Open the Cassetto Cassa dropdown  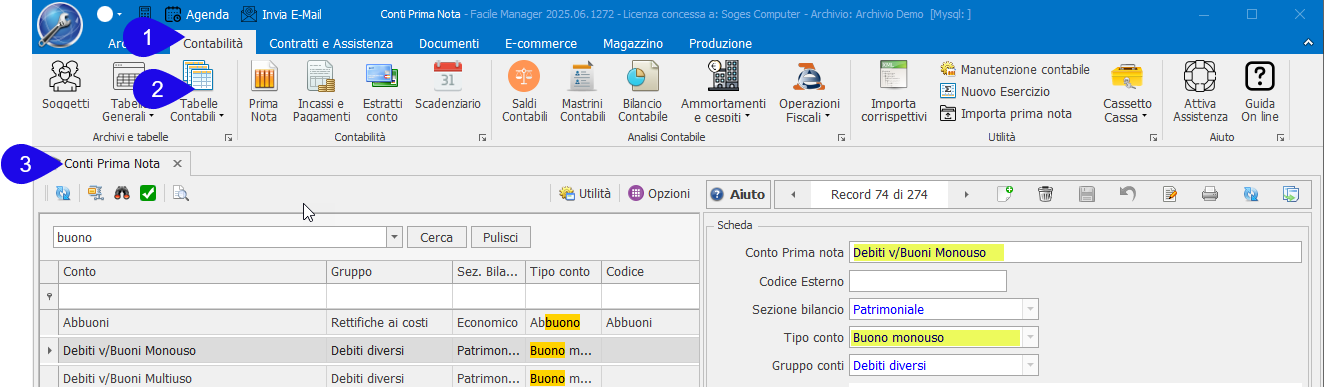click(x=1127, y=110)
